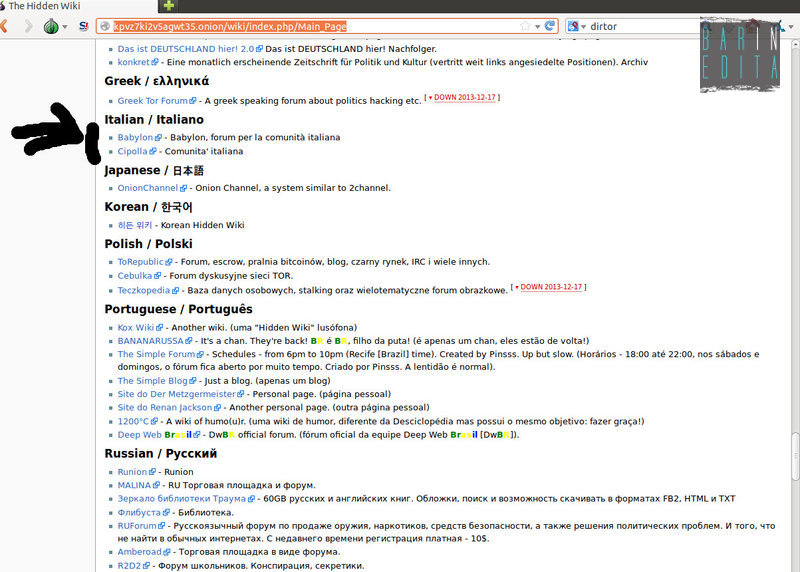Screen dimensions: 800x572
Task: Click the search engine icon
Action: point(573,26)
